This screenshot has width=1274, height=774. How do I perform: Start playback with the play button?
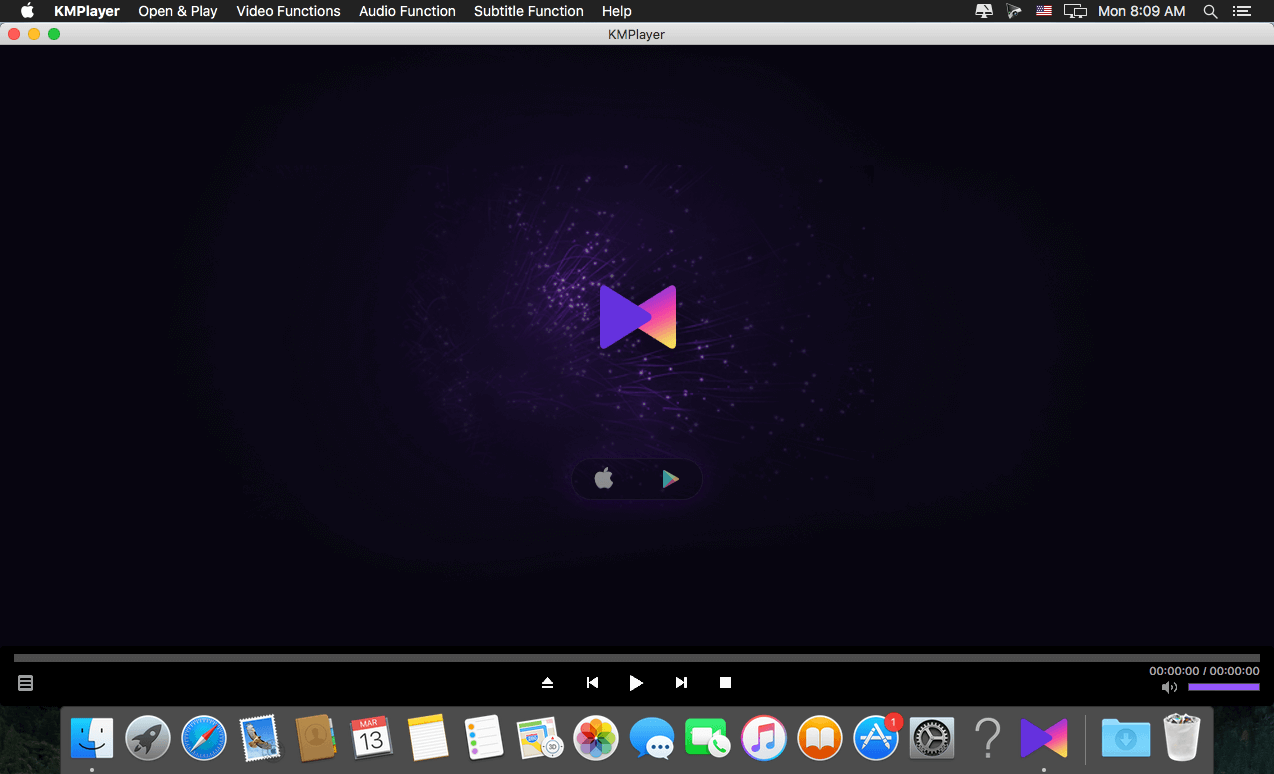point(636,683)
